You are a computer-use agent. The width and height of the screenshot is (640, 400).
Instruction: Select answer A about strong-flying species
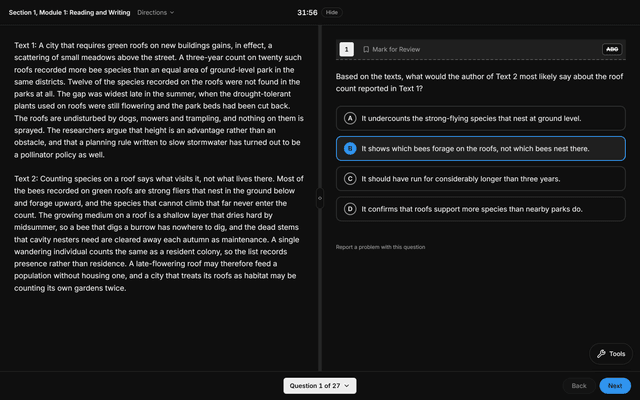[x=480, y=118]
